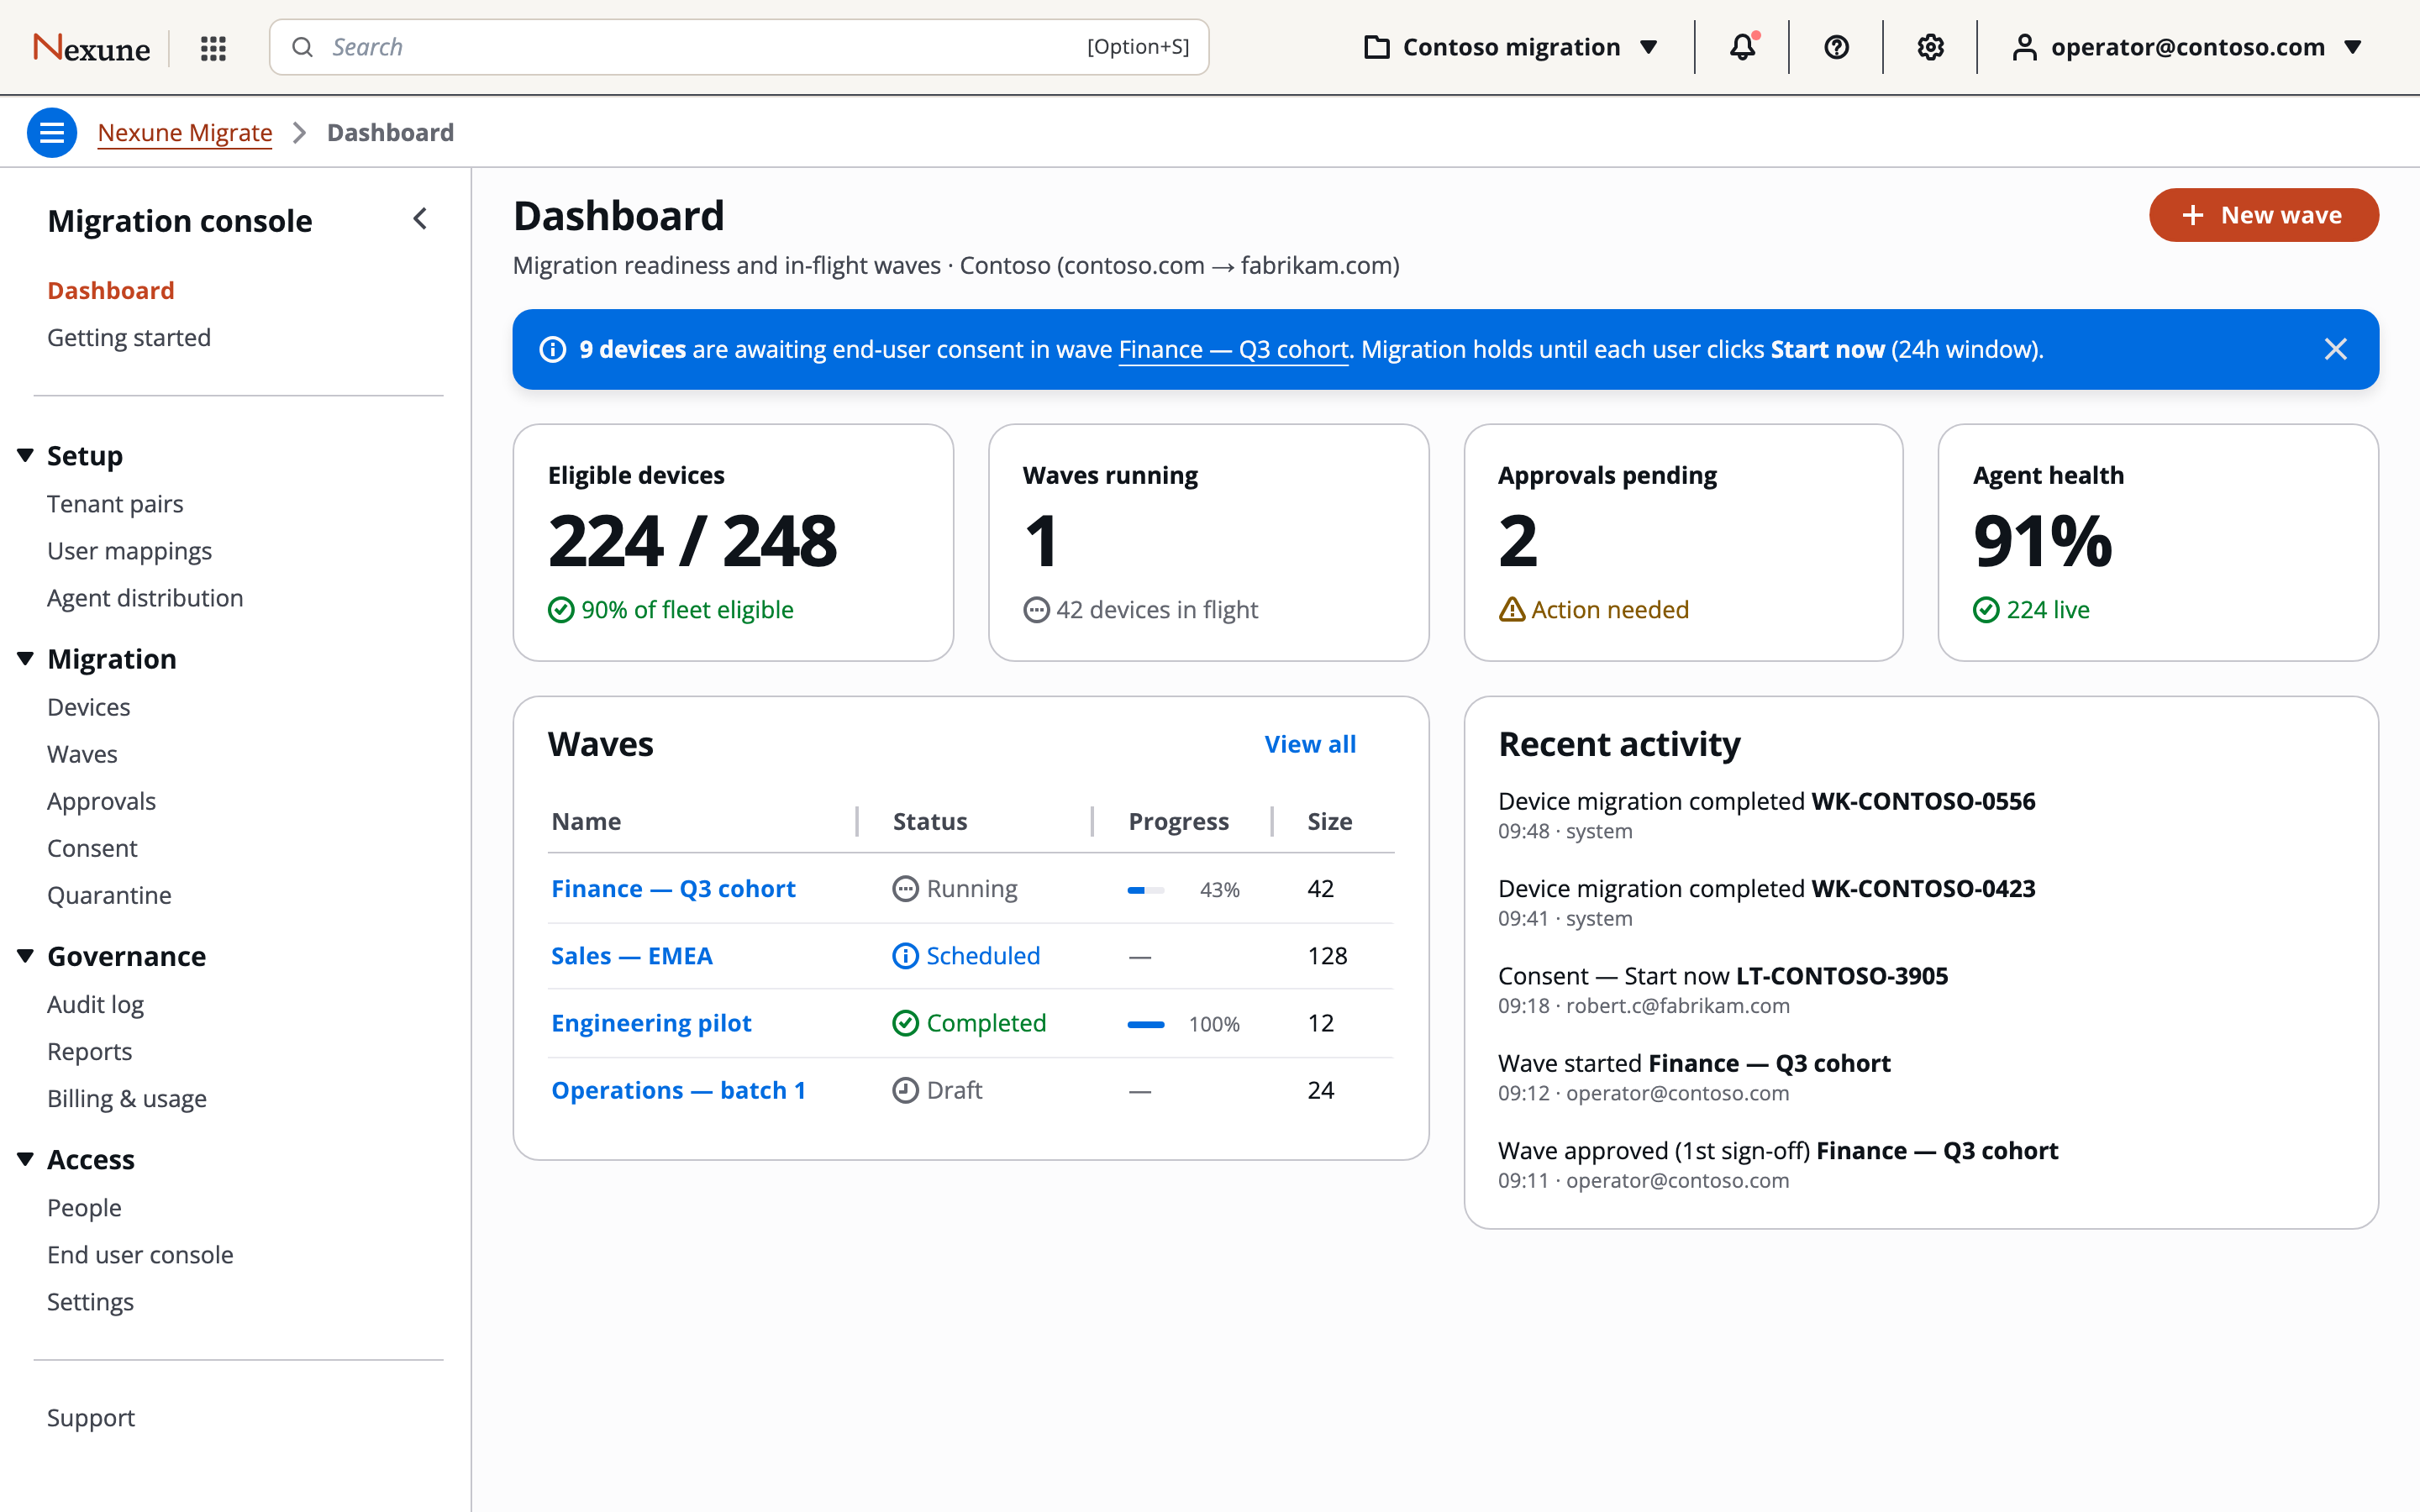2420x1512 pixels.
Task: Click the Nexune logo
Action: tap(91, 47)
